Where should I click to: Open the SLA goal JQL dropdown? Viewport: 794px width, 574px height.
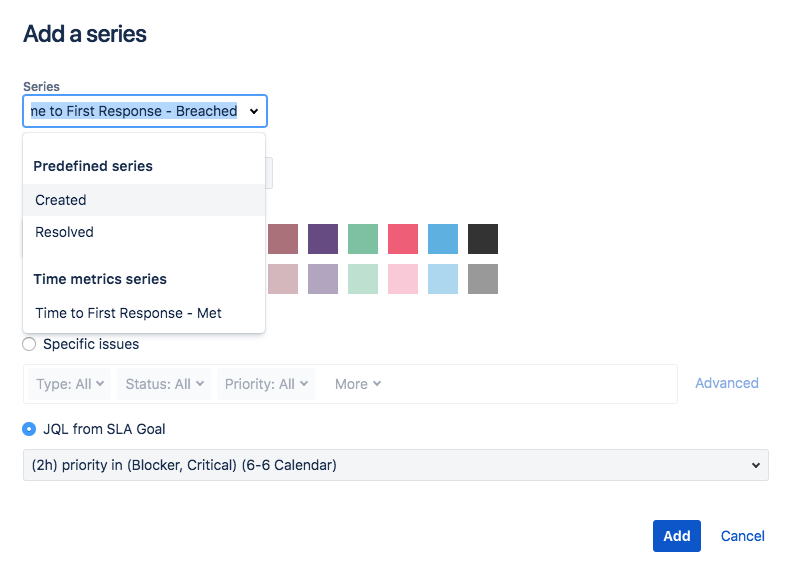pos(396,465)
